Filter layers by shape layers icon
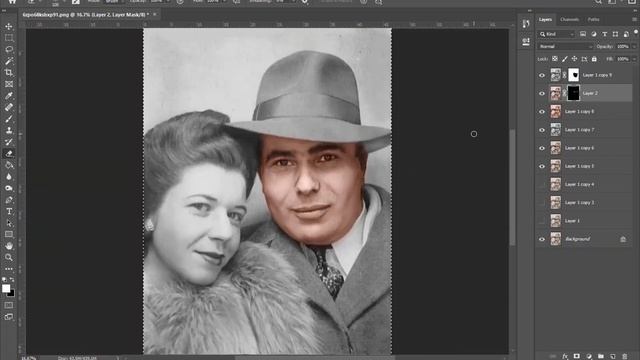The height and width of the screenshot is (360, 640). pyautogui.click(x=615, y=34)
